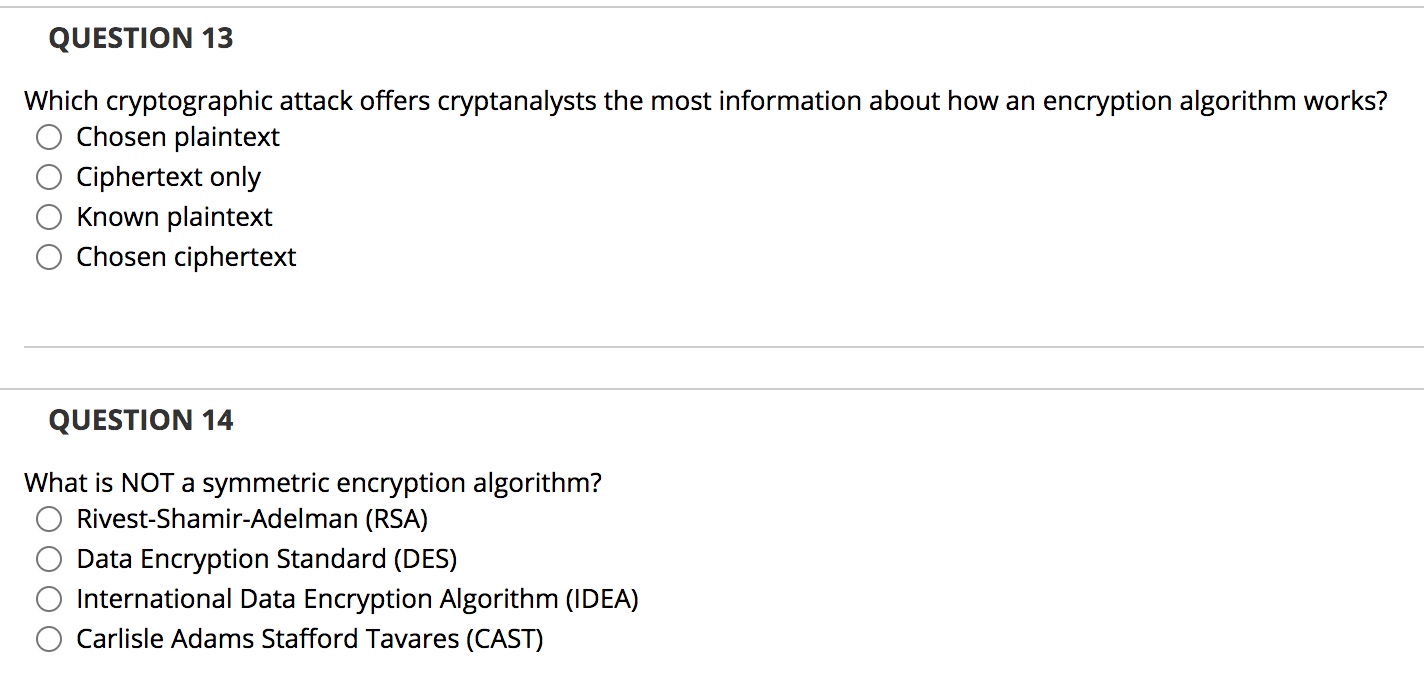Click the CAST answer label text

pos(309,638)
